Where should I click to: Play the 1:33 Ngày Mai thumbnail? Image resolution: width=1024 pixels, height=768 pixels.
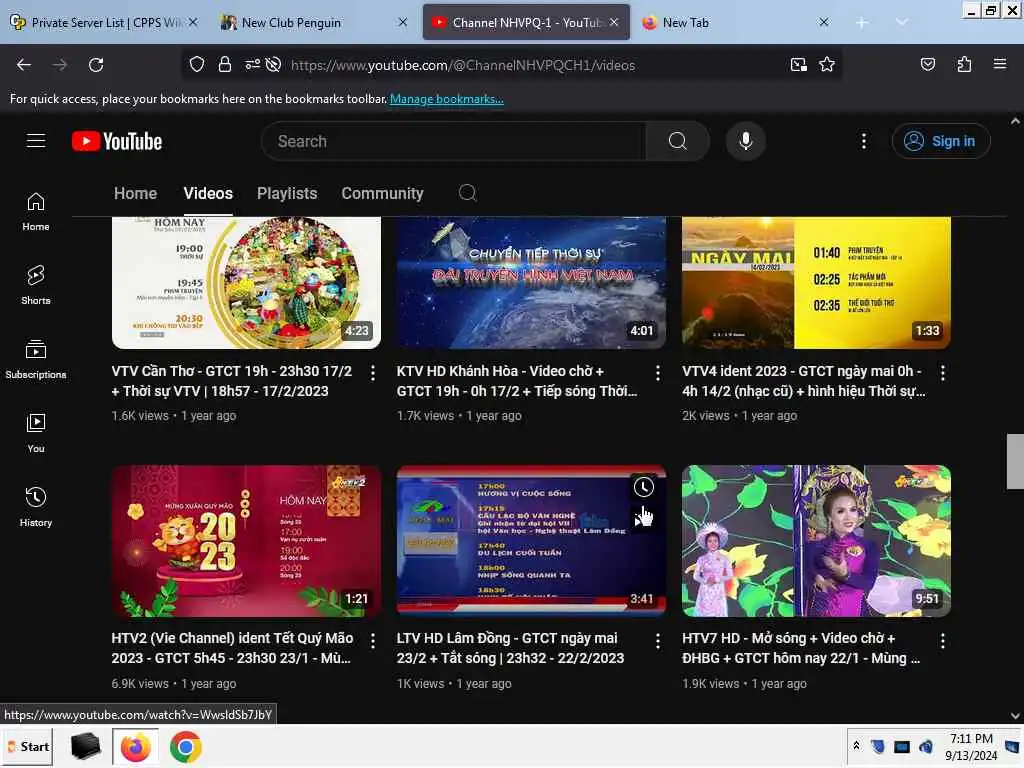[816, 283]
